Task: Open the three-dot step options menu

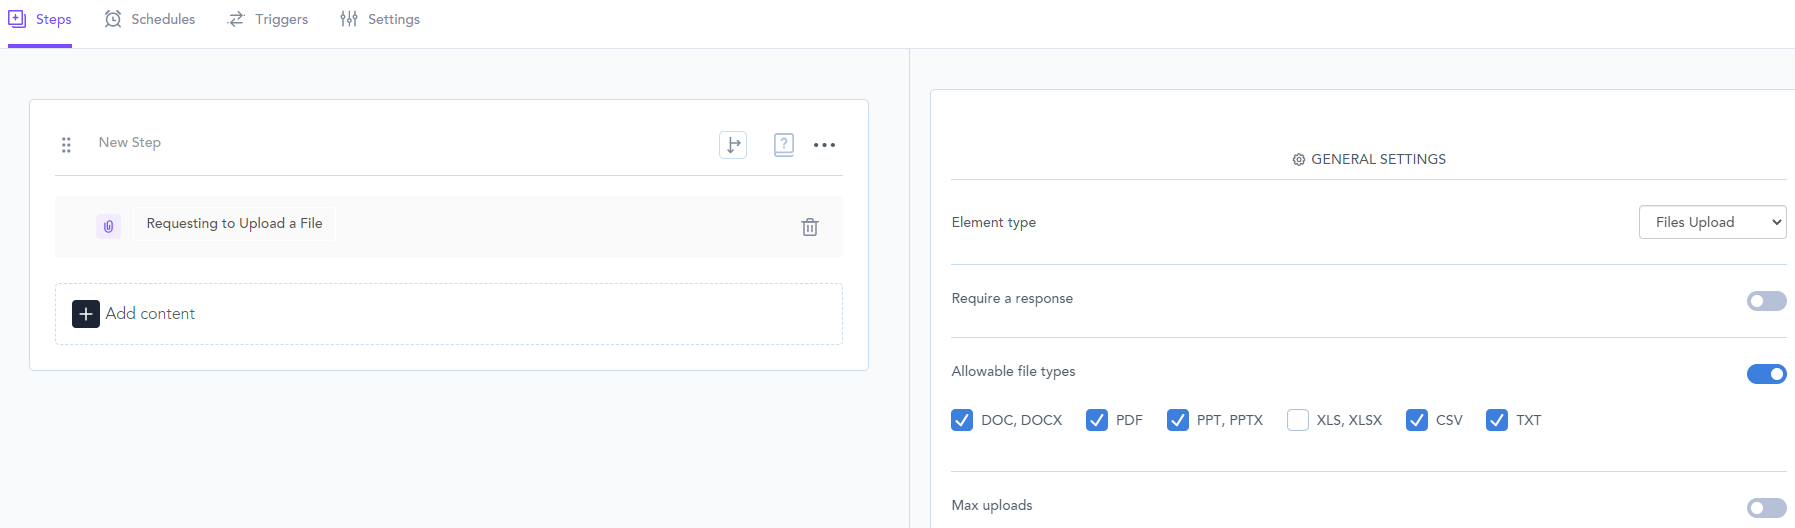Action: click(x=824, y=145)
